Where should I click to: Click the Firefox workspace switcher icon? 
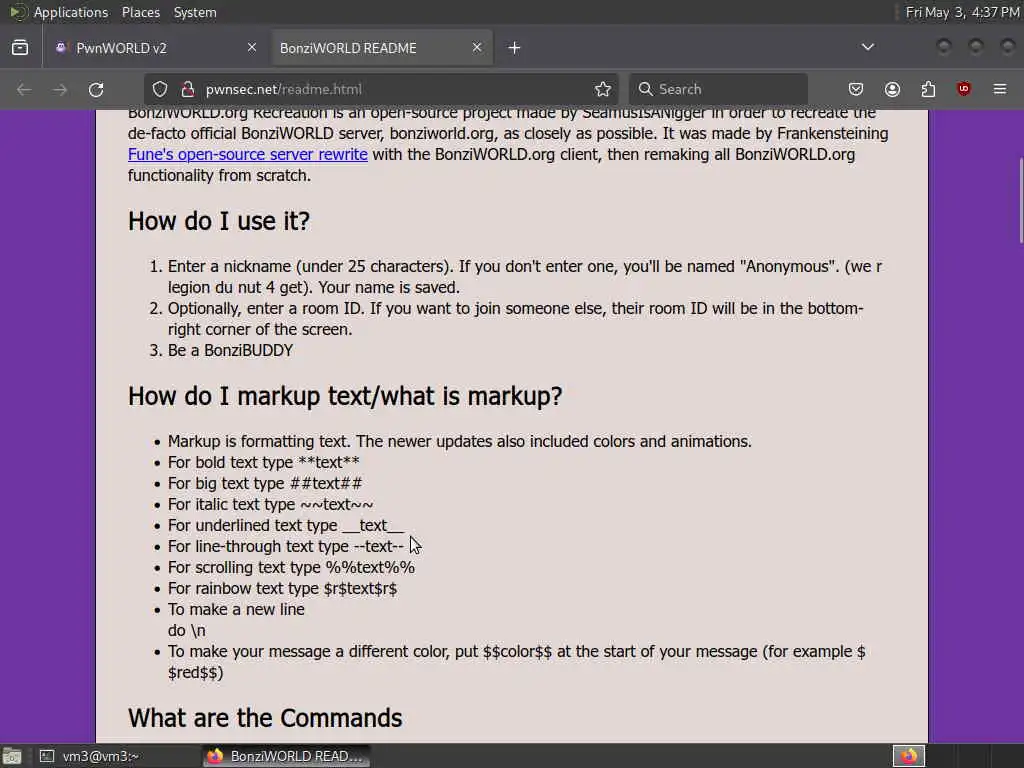tap(909, 756)
